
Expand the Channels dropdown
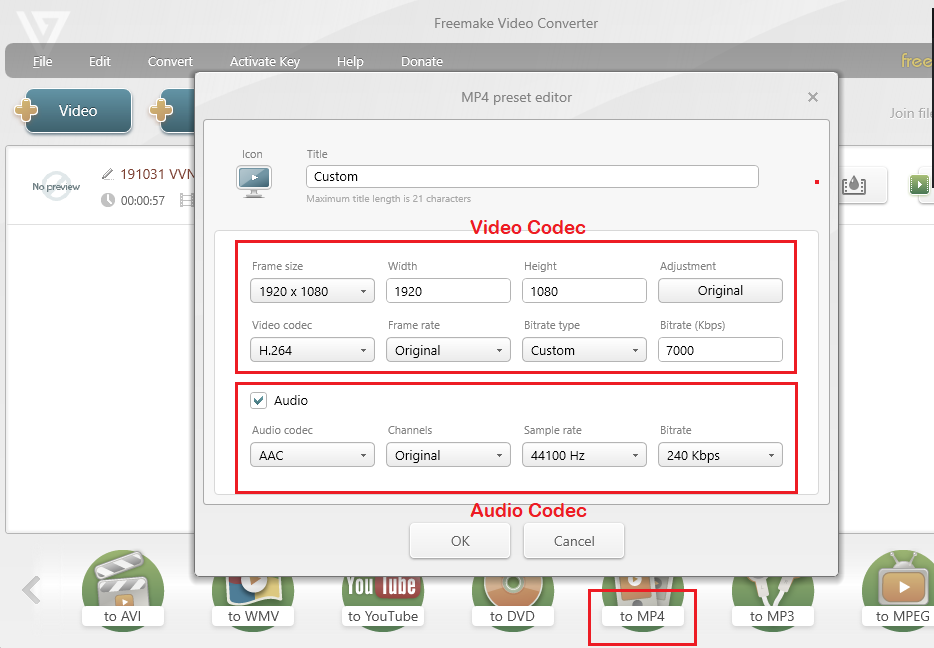tap(449, 455)
